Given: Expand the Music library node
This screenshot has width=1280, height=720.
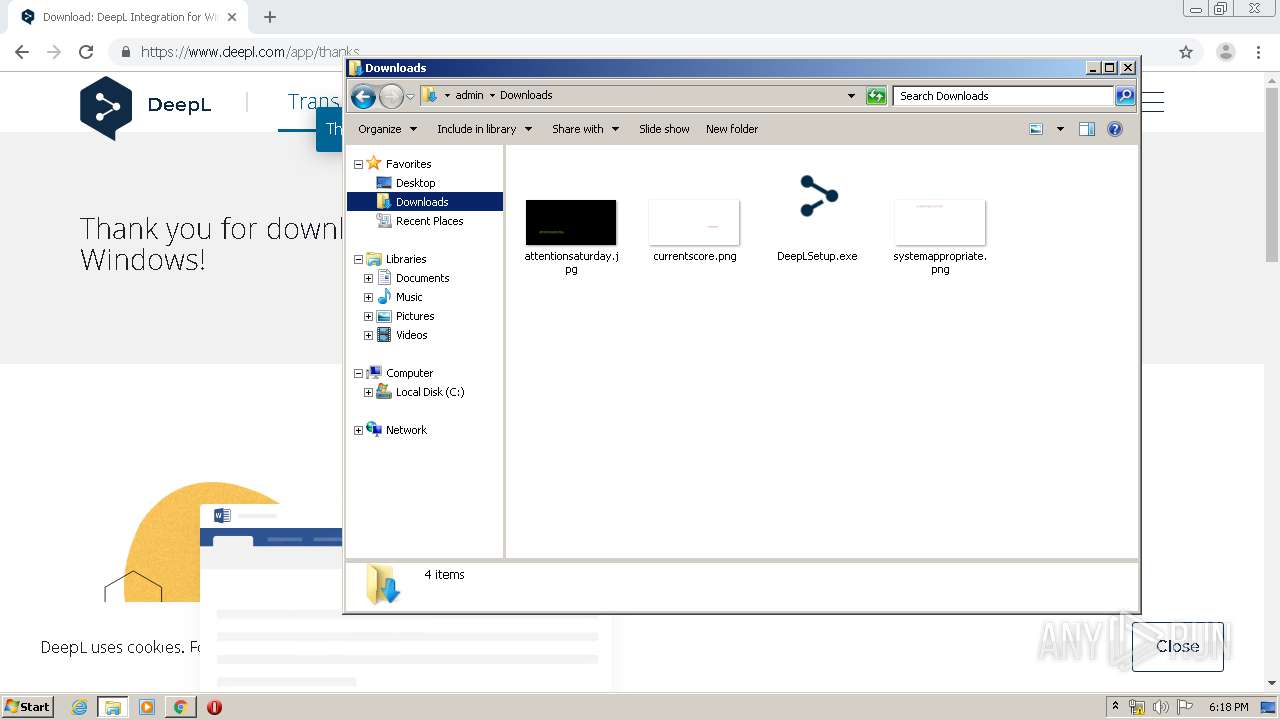Looking at the screenshot, I should click(x=368, y=297).
